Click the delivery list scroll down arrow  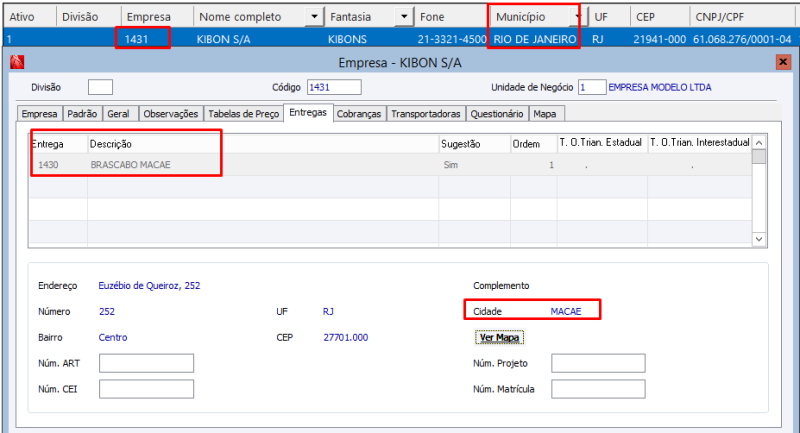pyautogui.click(x=759, y=239)
